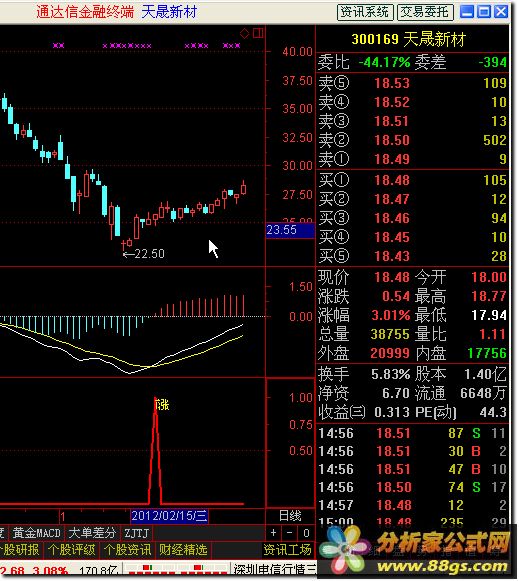Select the 买⑤ 18.43 bid row
The height and width of the screenshot is (581, 519).
(412, 256)
